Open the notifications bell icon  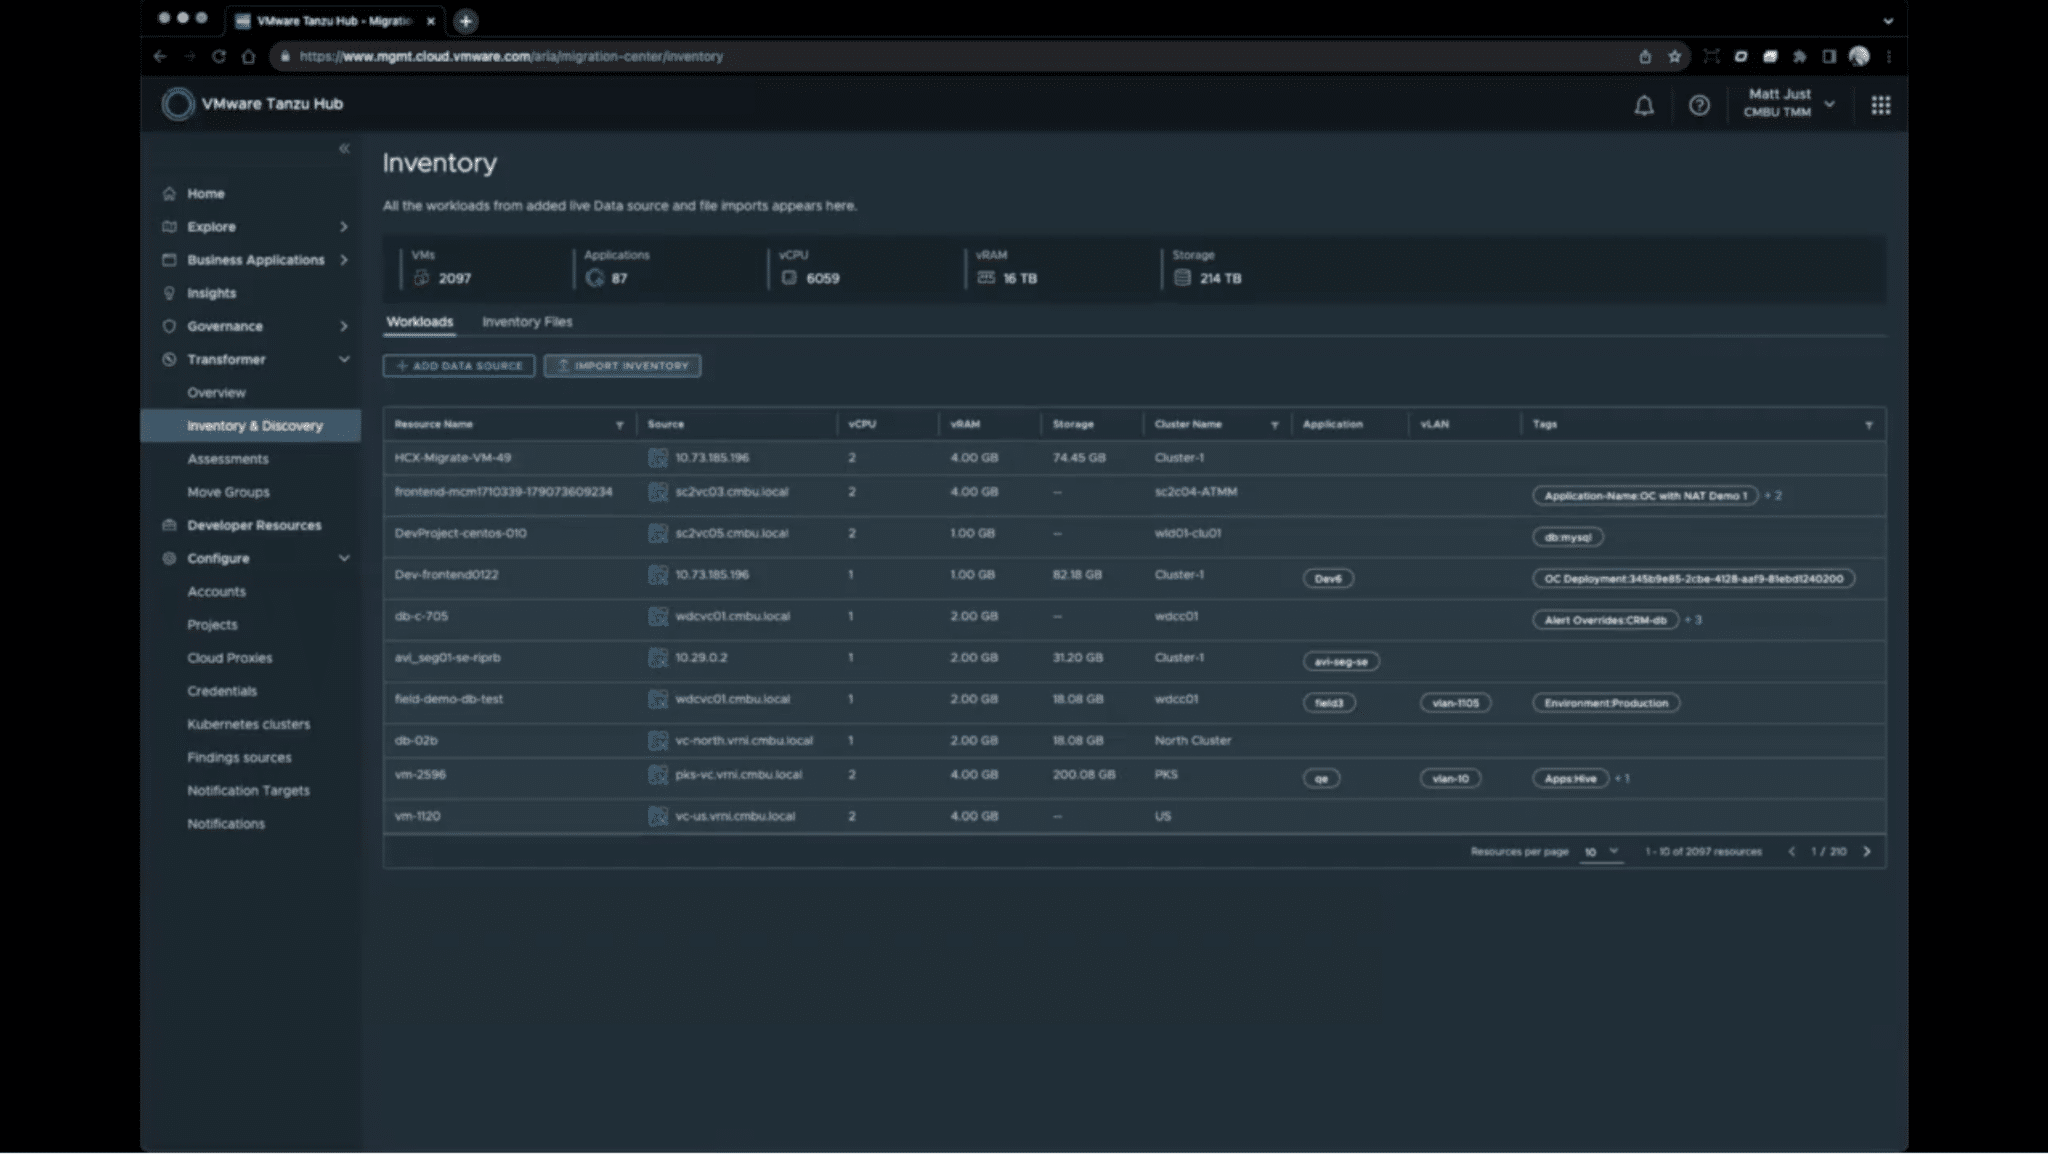pos(1643,105)
